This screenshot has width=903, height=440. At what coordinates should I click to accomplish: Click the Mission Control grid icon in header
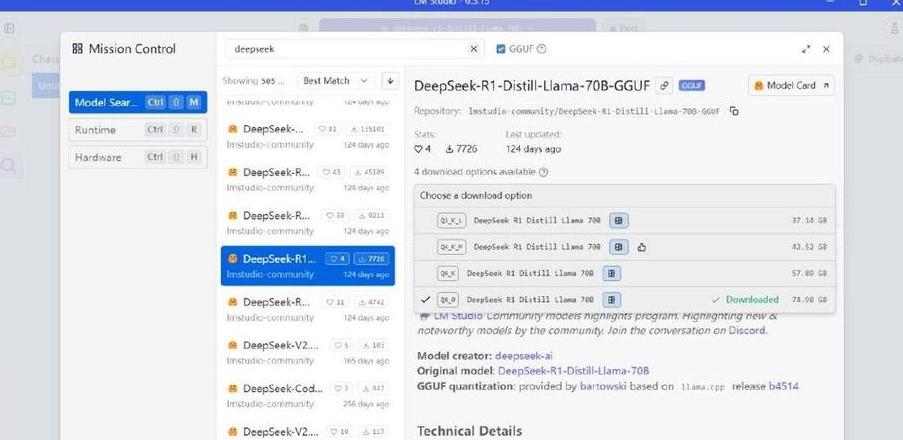pos(77,49)
